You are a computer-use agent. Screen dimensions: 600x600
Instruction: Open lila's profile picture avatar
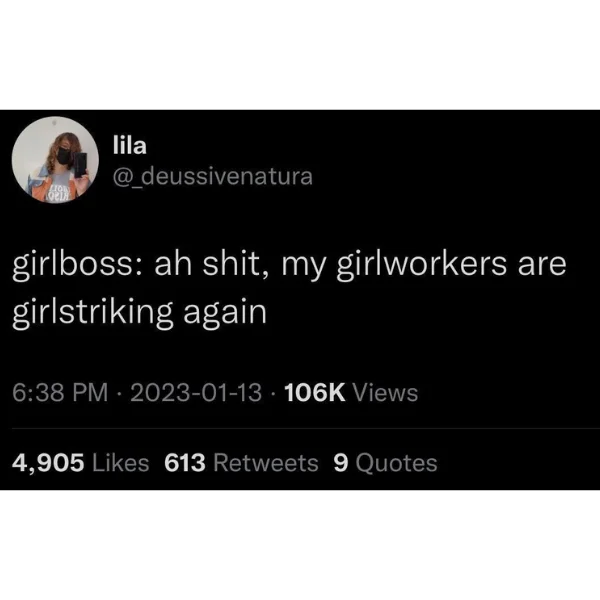[x=55, y=160]
